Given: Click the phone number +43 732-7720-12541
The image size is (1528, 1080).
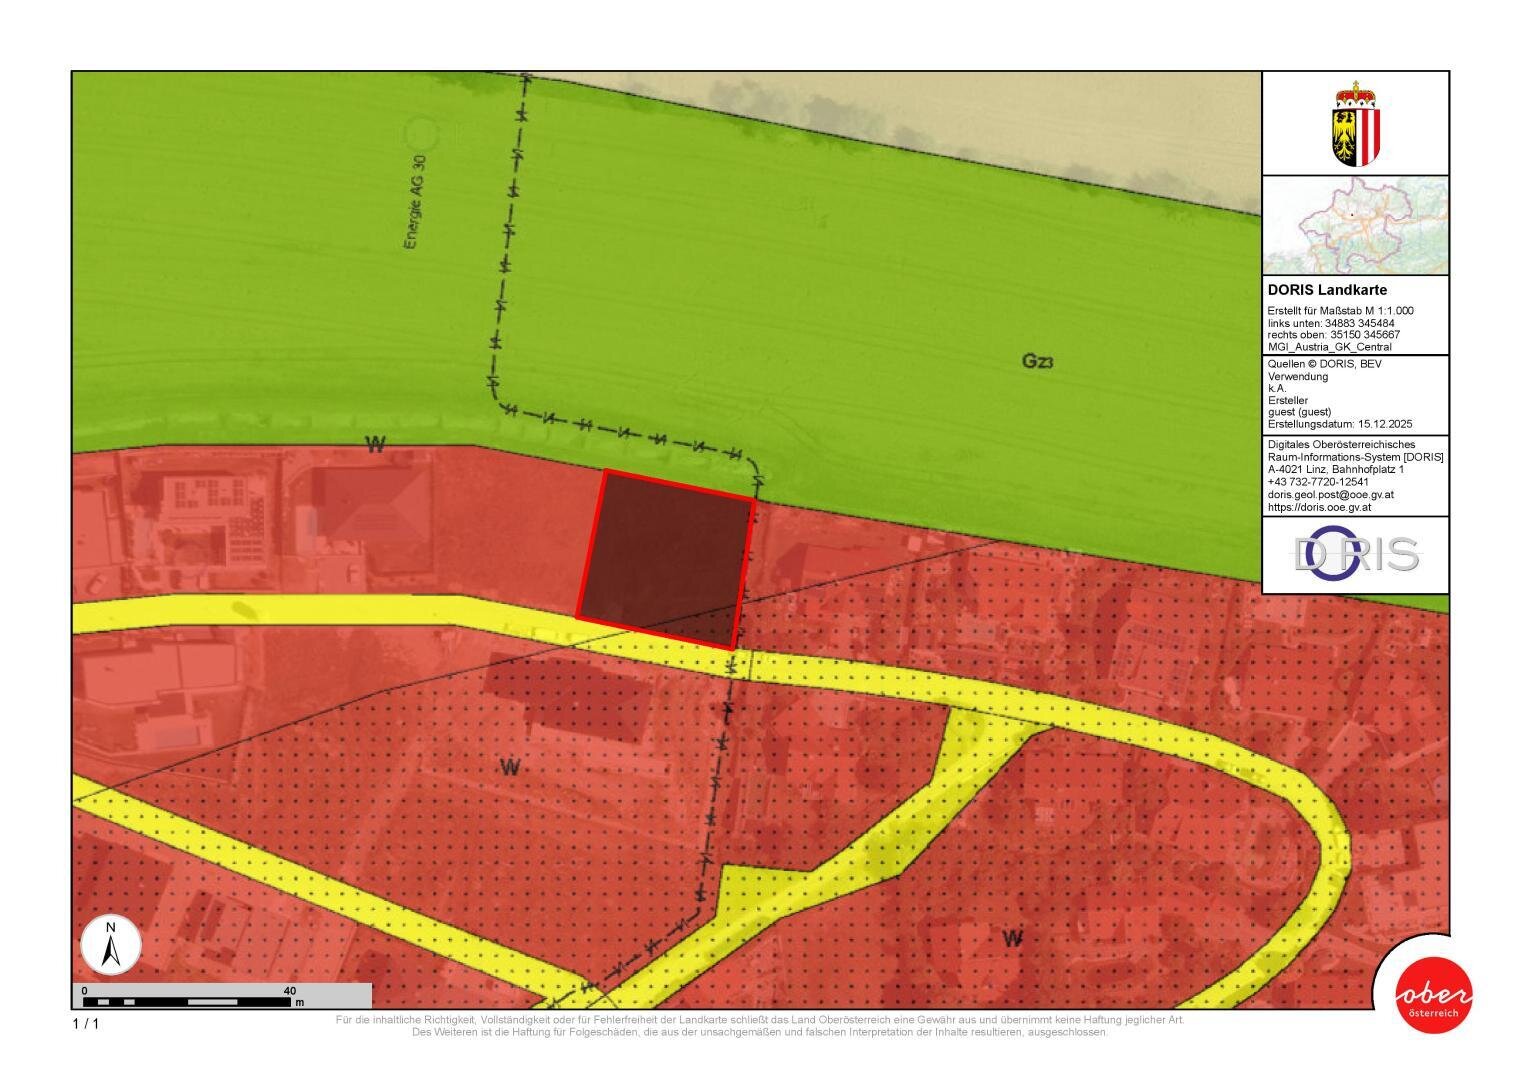Looking at the screenshot, I should coord(1318,481).
